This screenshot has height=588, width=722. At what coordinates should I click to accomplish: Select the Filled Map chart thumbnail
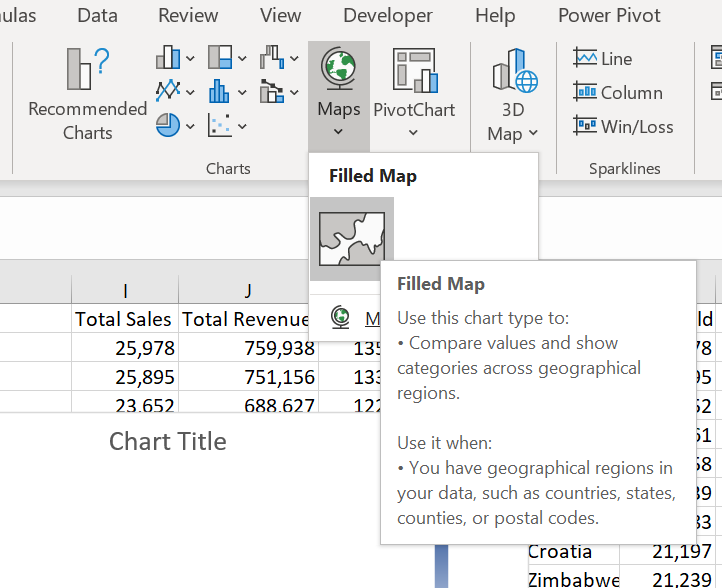pyautogui.click(x=351, y=239)
